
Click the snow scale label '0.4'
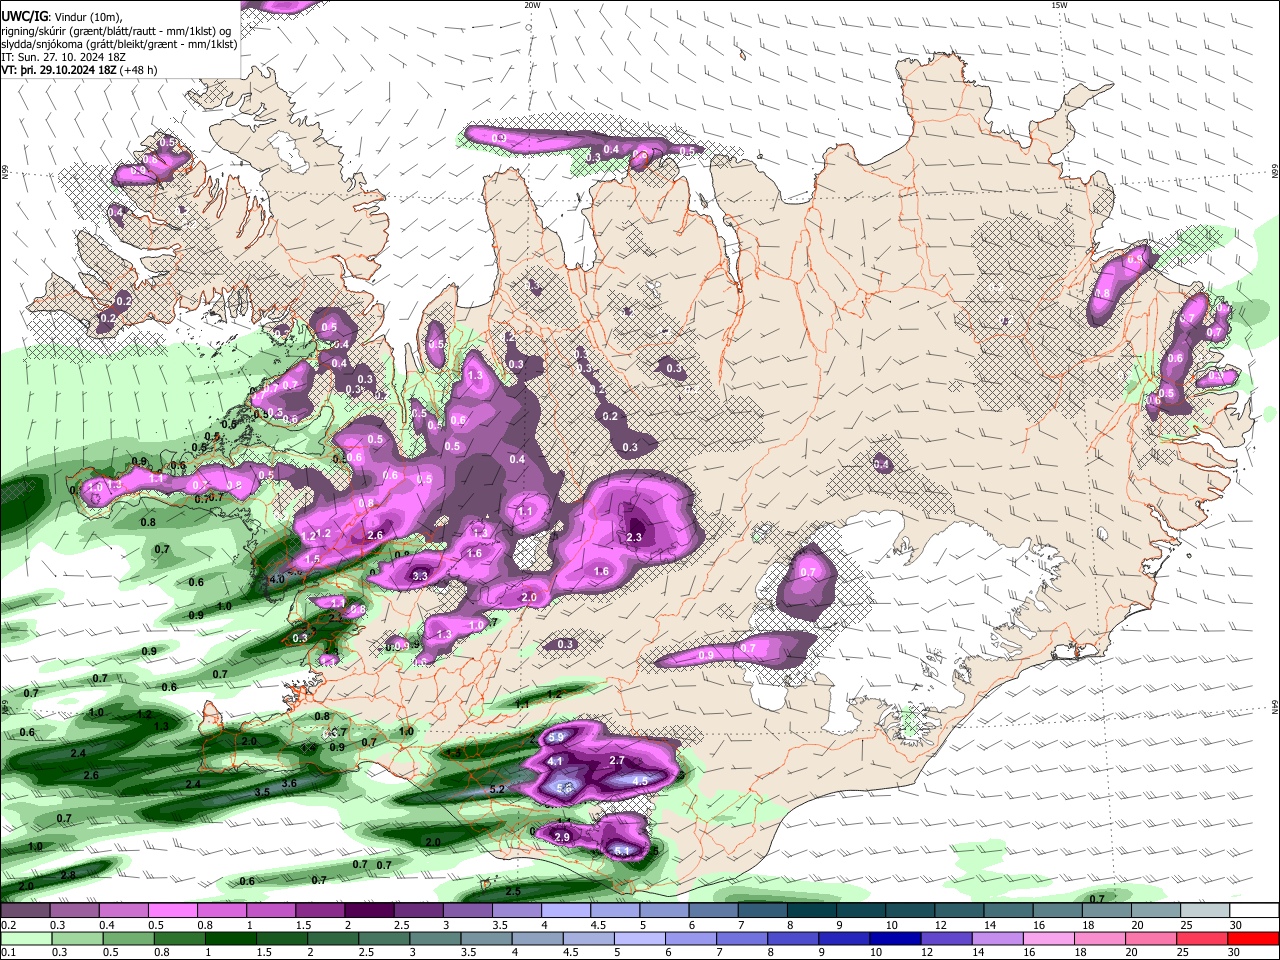[x=107, y=925]
